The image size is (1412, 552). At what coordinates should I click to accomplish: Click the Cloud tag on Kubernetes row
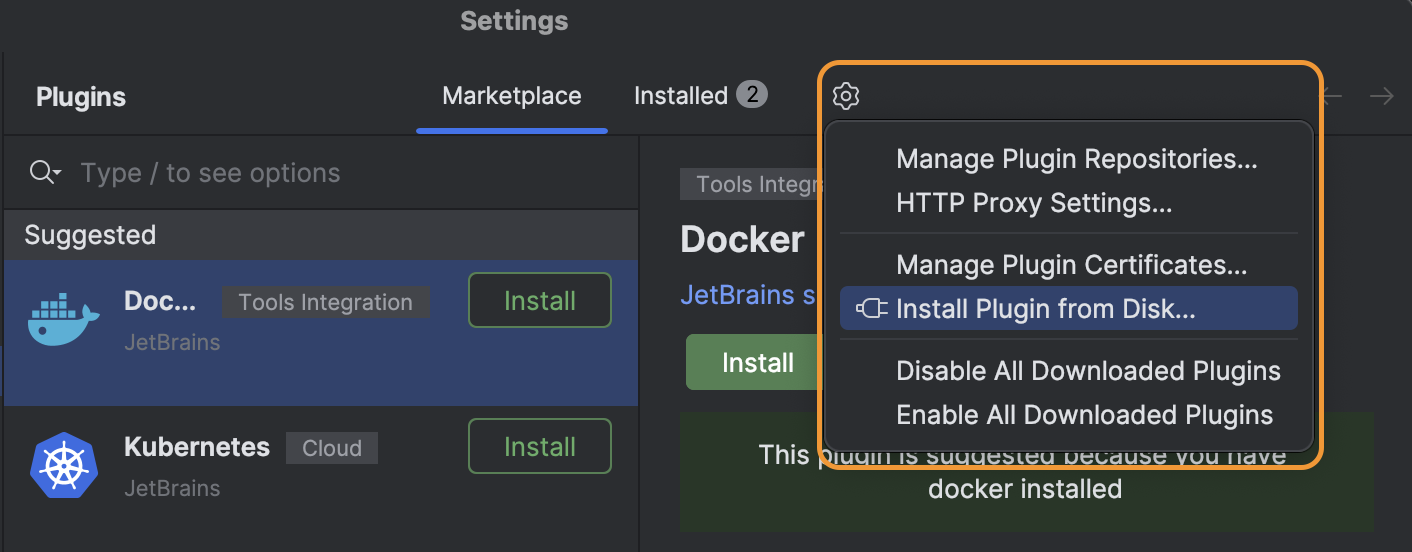332,448
